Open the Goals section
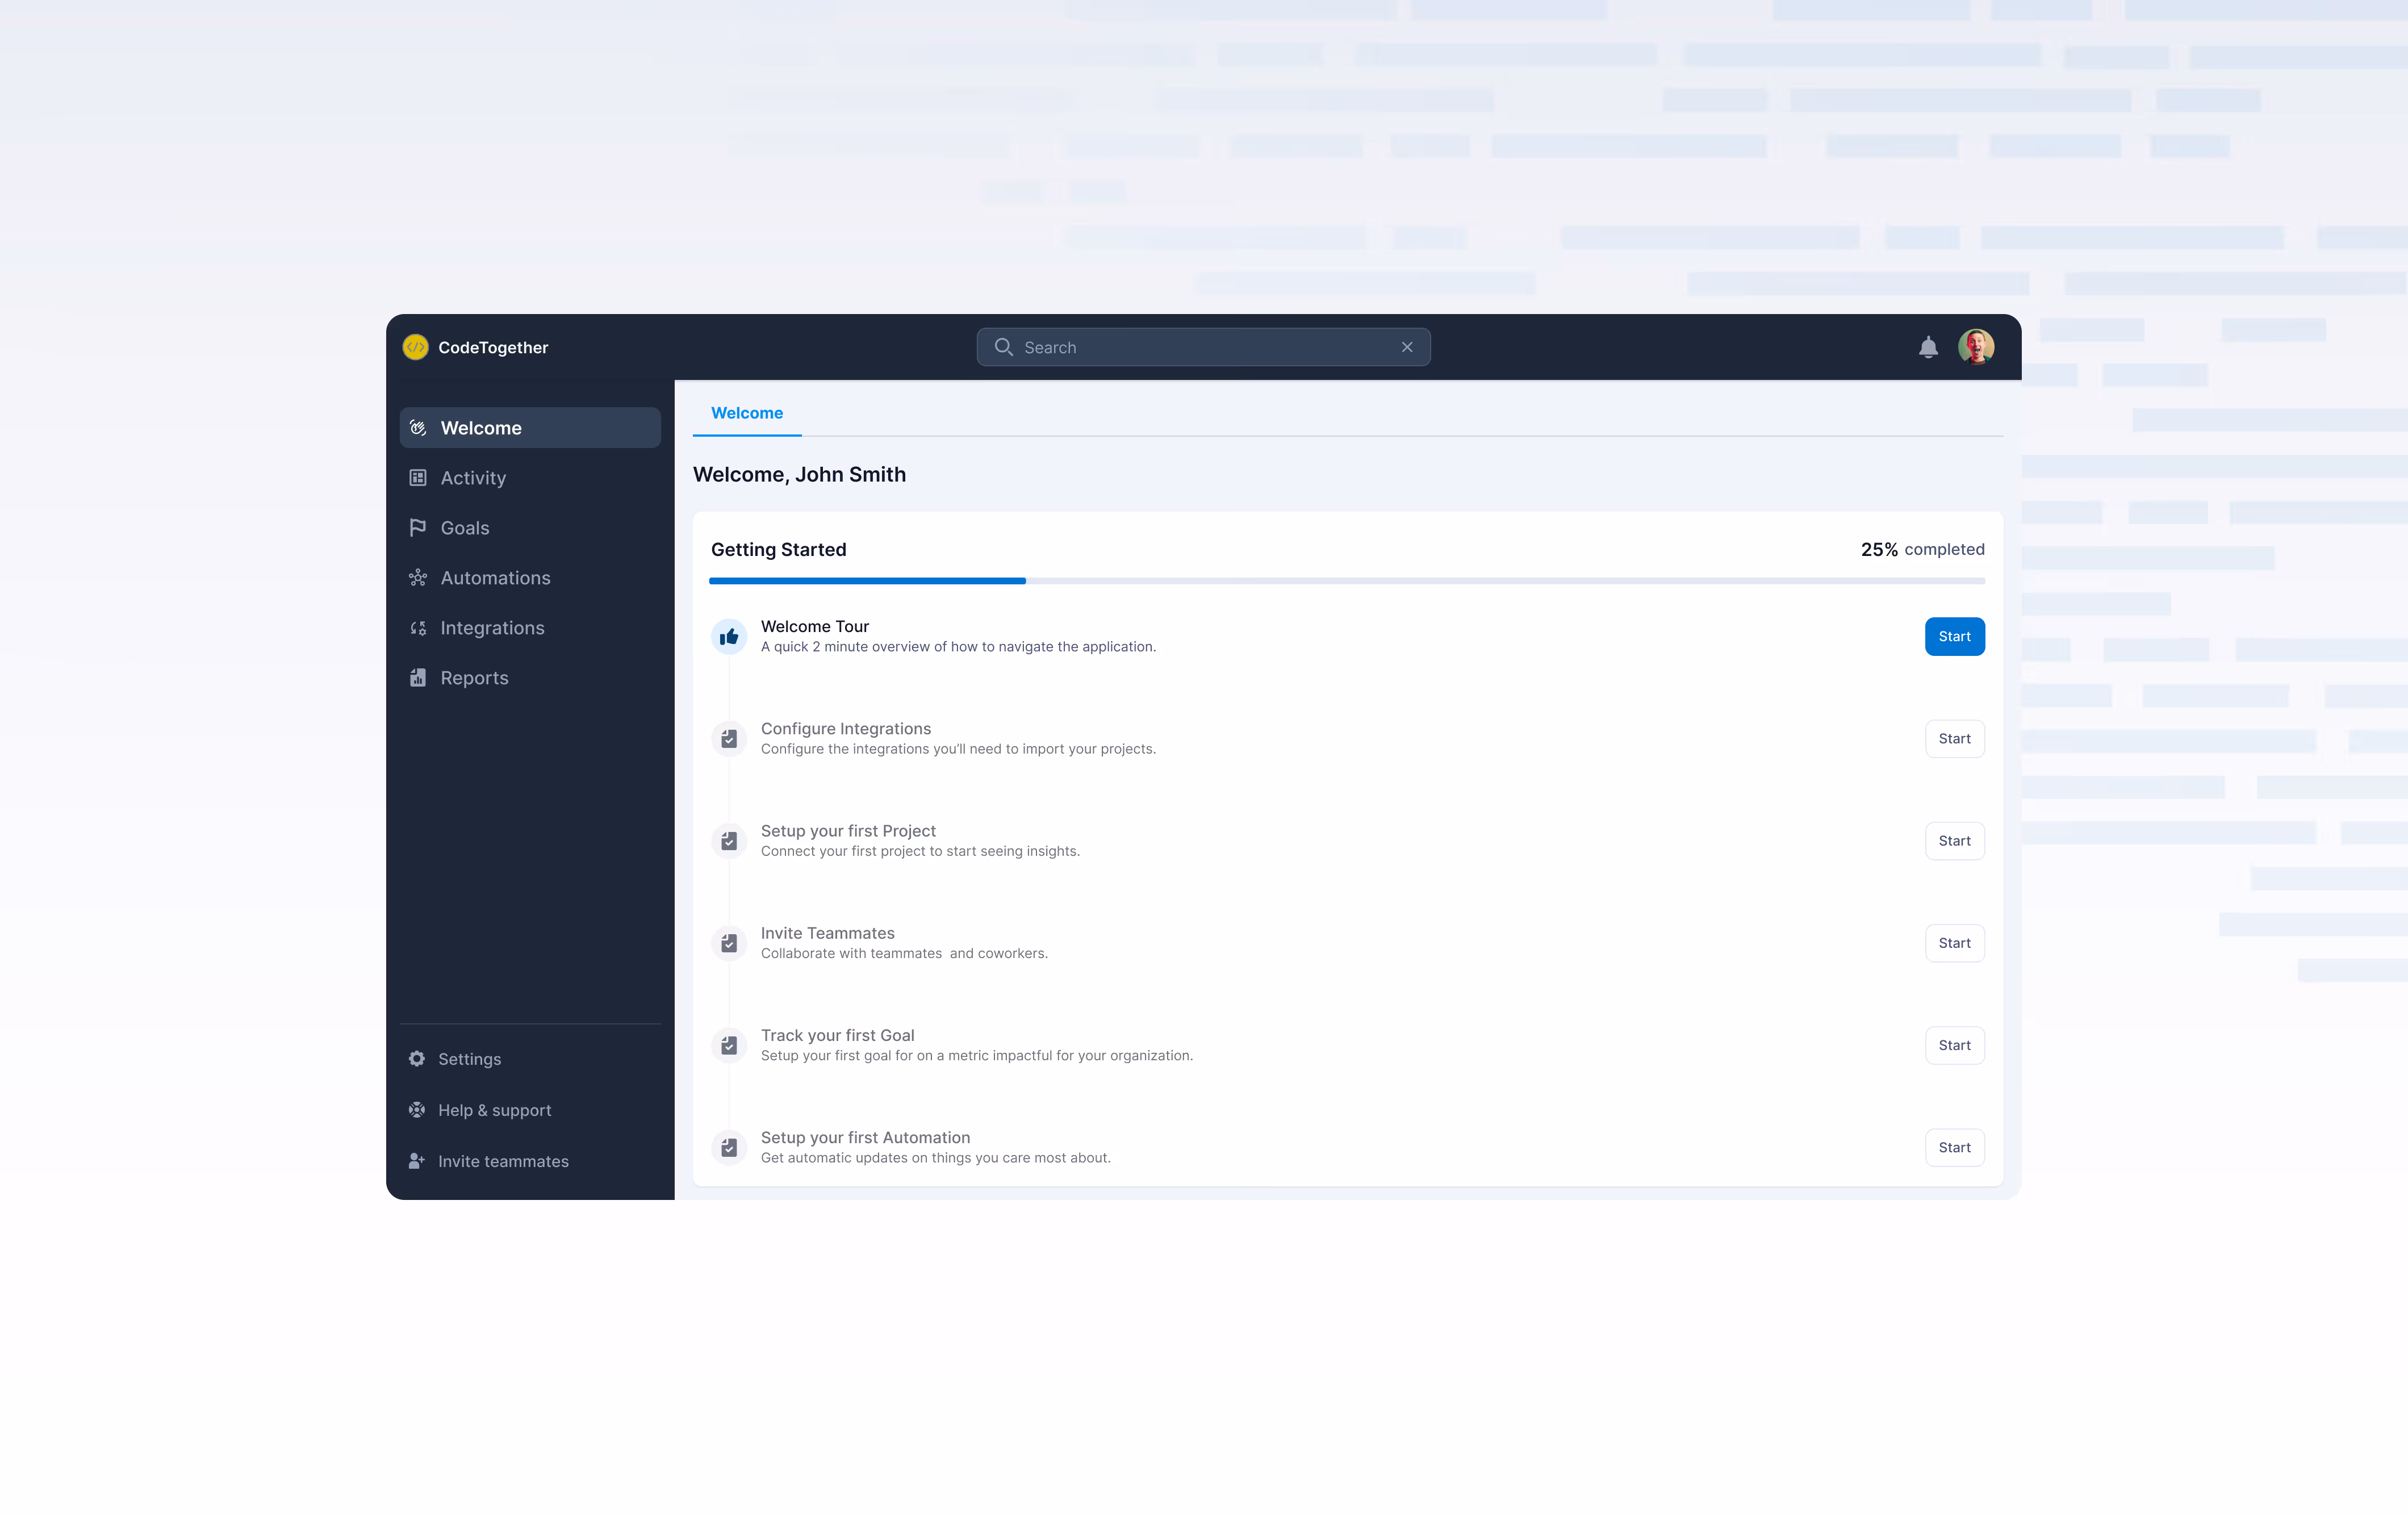2408x1514 pixels. [530, 528]
